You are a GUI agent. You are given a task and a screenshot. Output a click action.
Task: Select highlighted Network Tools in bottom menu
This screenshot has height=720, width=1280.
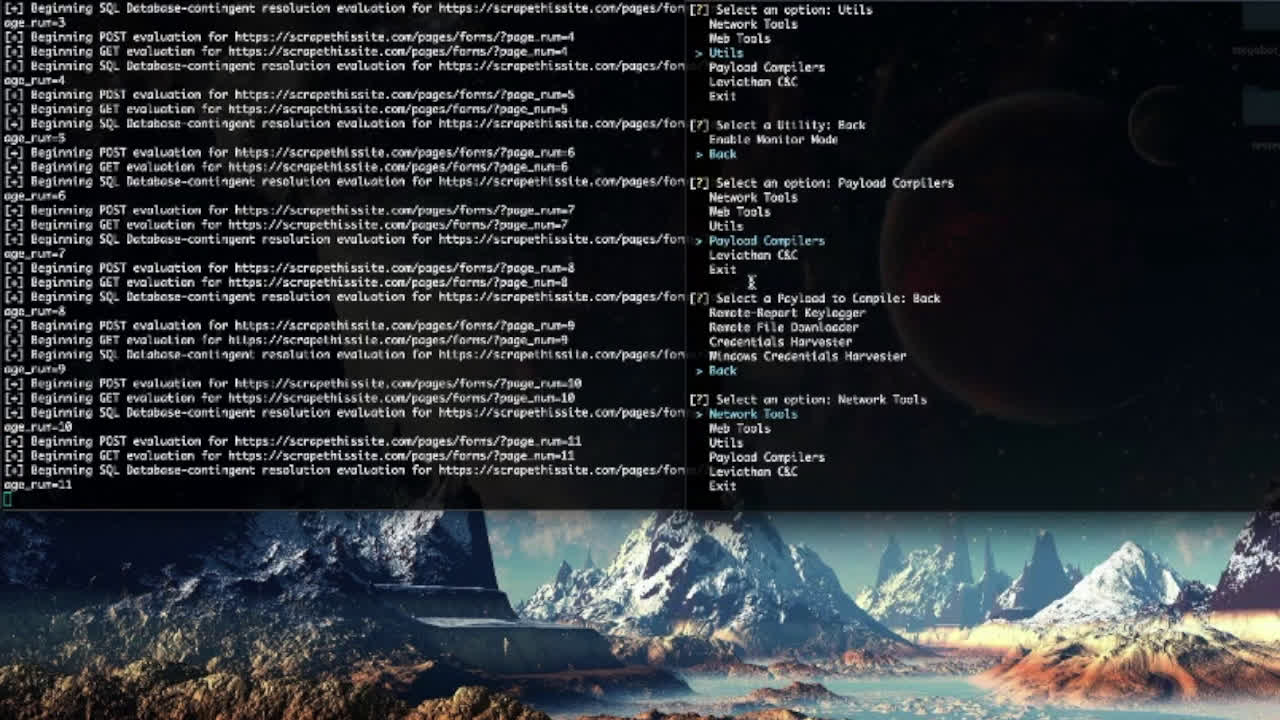tap(752, 414)
